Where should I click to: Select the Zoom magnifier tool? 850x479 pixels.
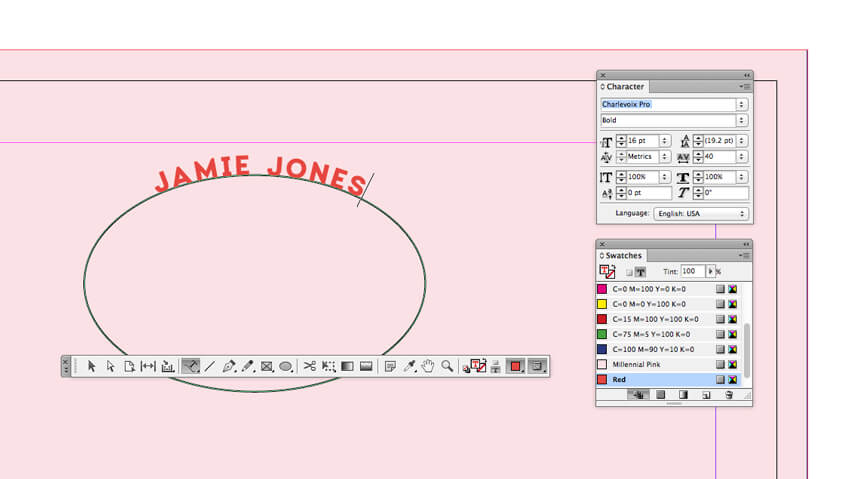[447, 366]
